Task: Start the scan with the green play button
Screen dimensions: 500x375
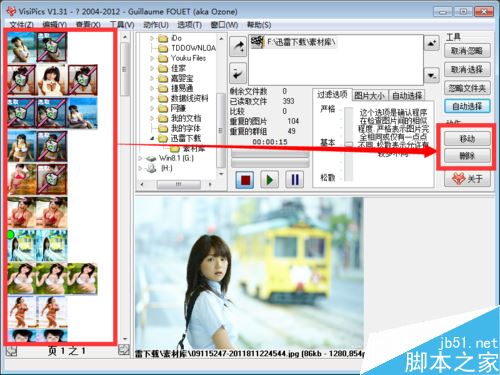Action: click(x=269, y=180)
